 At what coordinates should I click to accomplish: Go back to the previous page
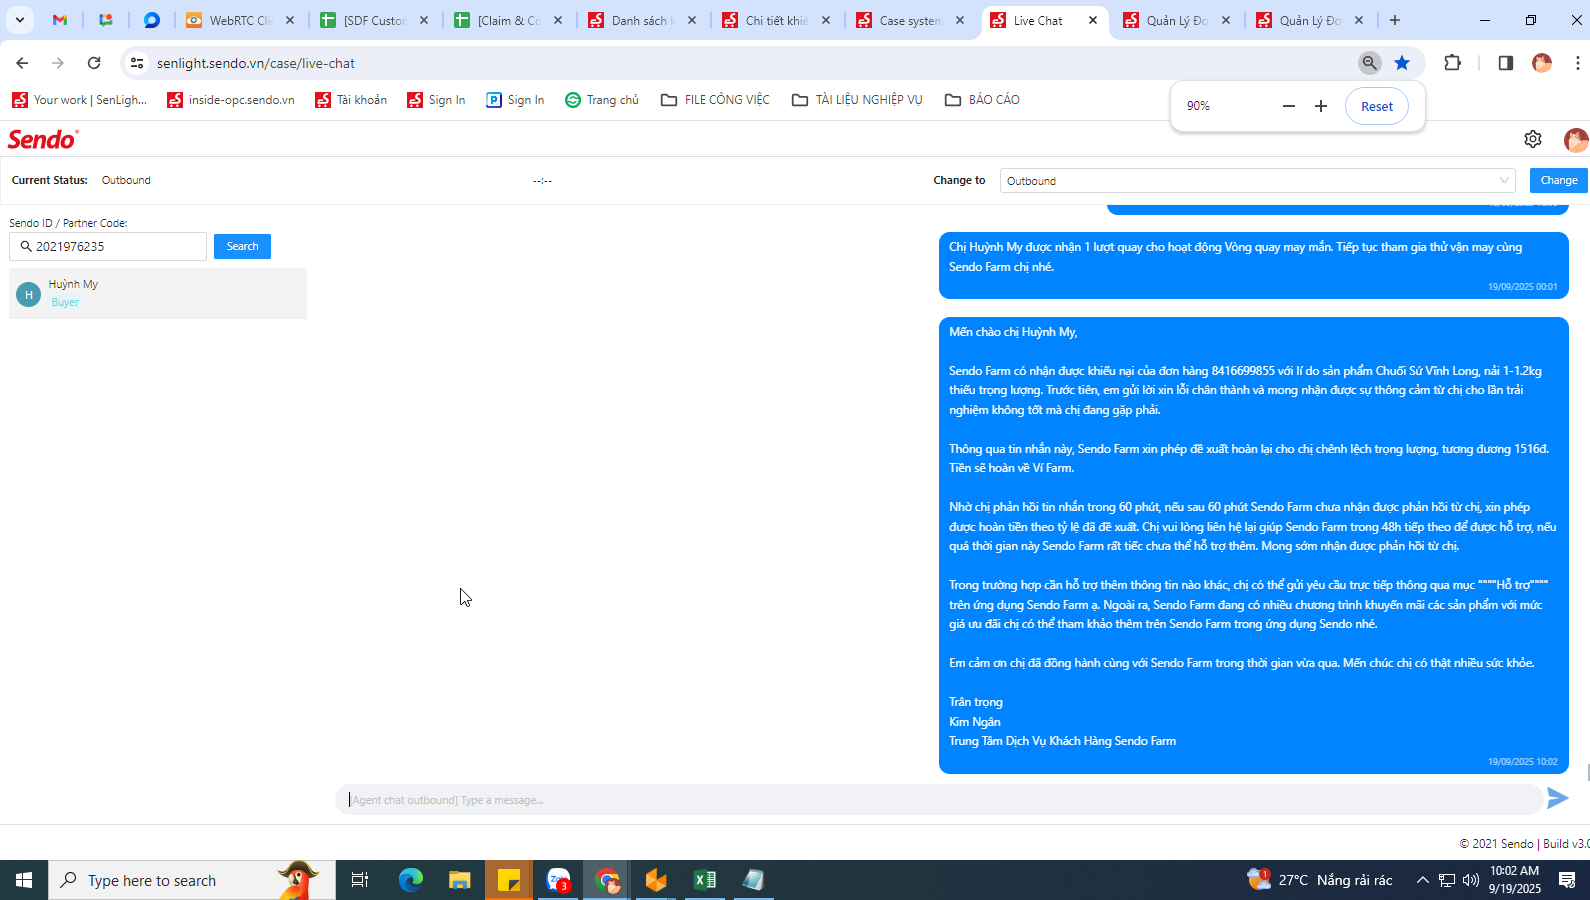click(x=22, y=63)
